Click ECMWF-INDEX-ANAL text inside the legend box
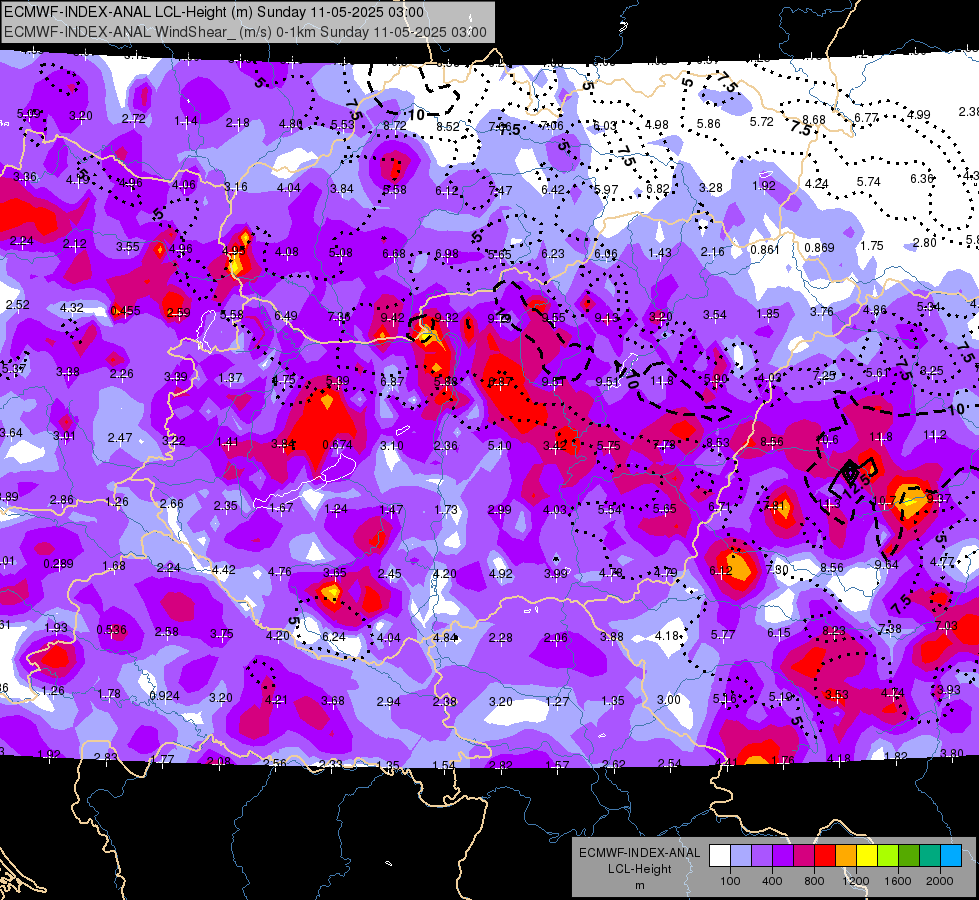Screen dimensions: 979x900 pos(640,853)
